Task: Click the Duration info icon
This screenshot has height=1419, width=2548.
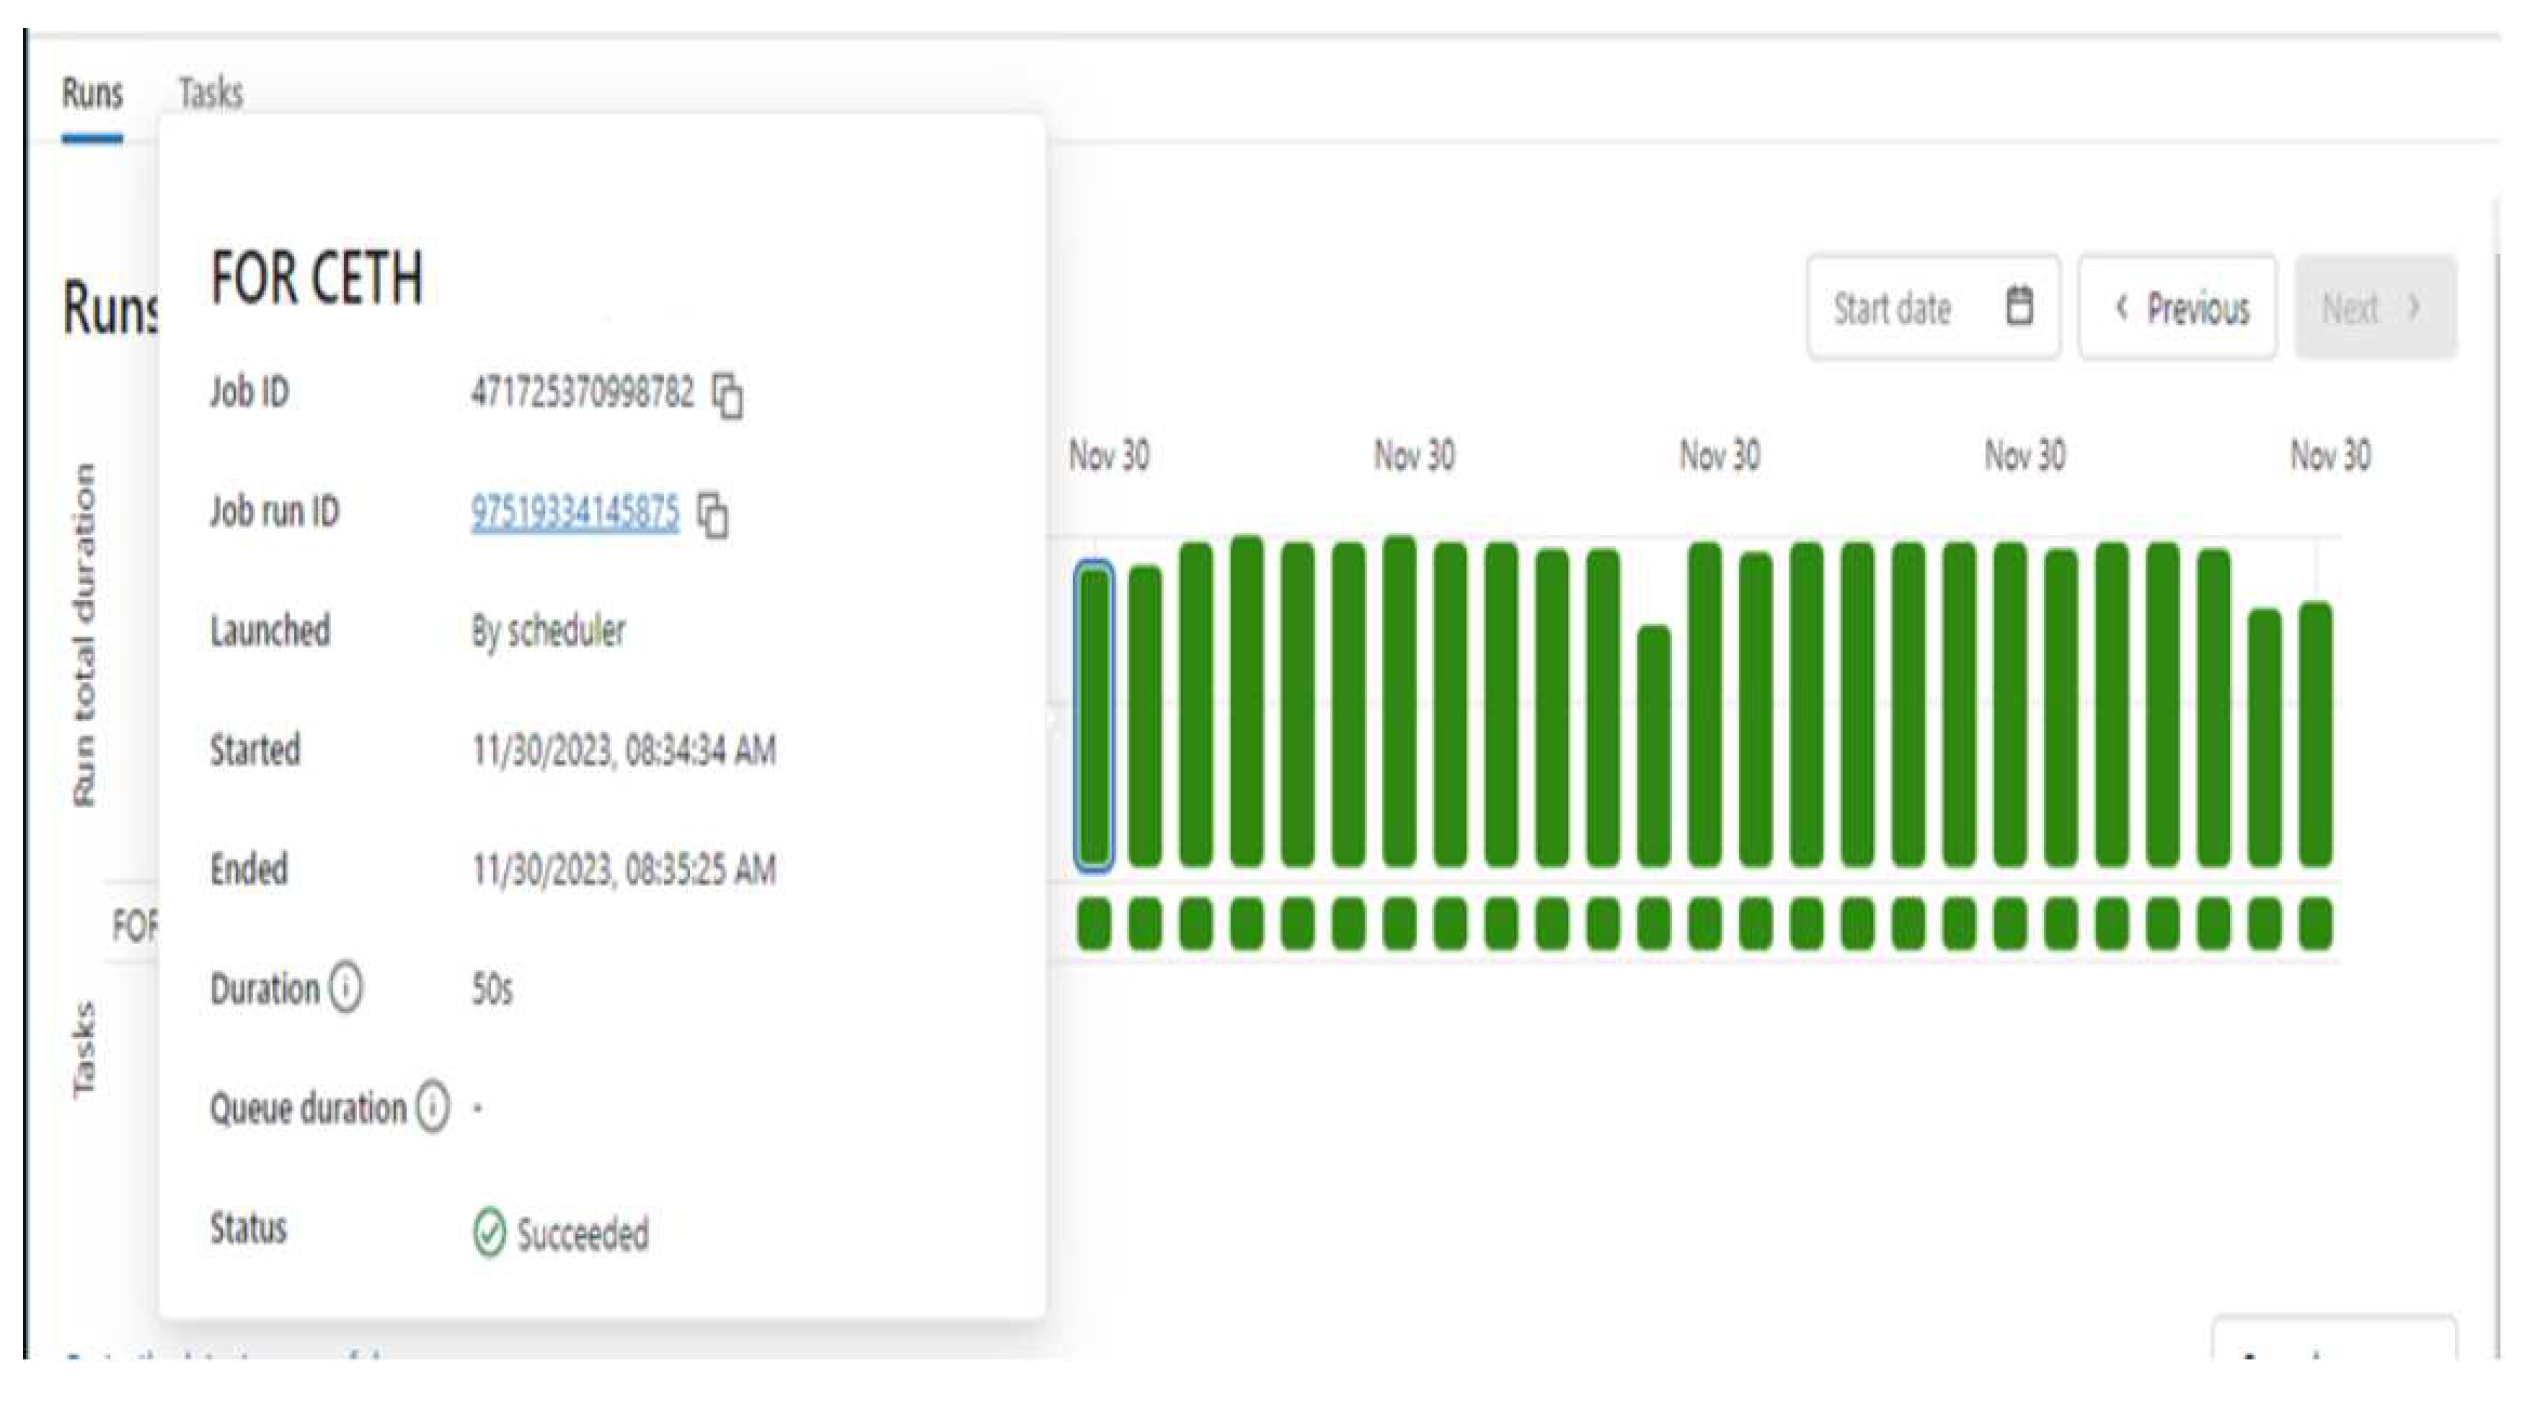Action: point(346,989)
